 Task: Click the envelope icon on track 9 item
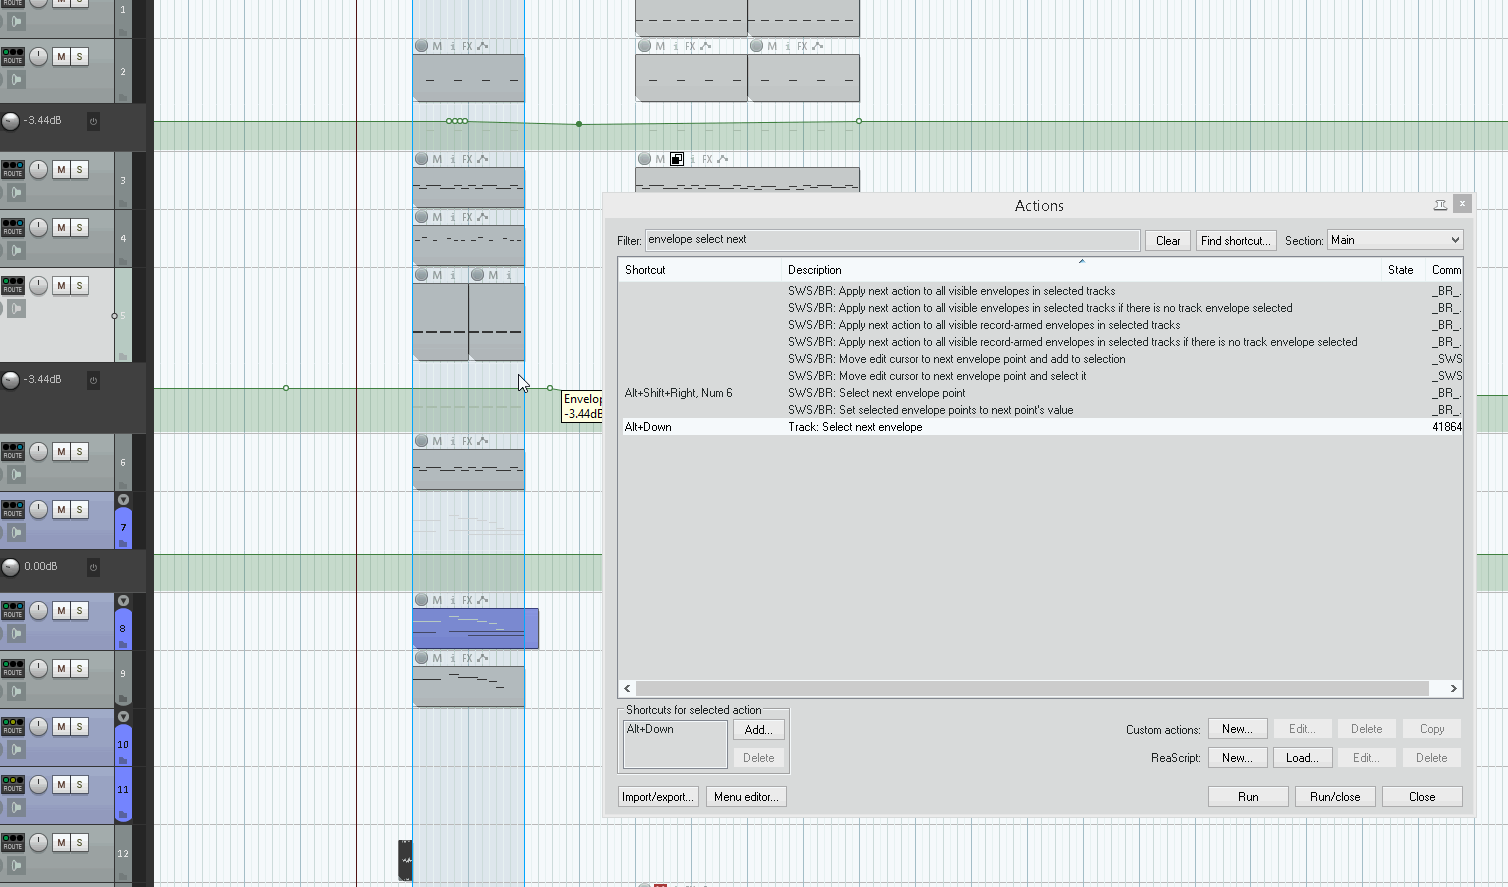(483, 658)
